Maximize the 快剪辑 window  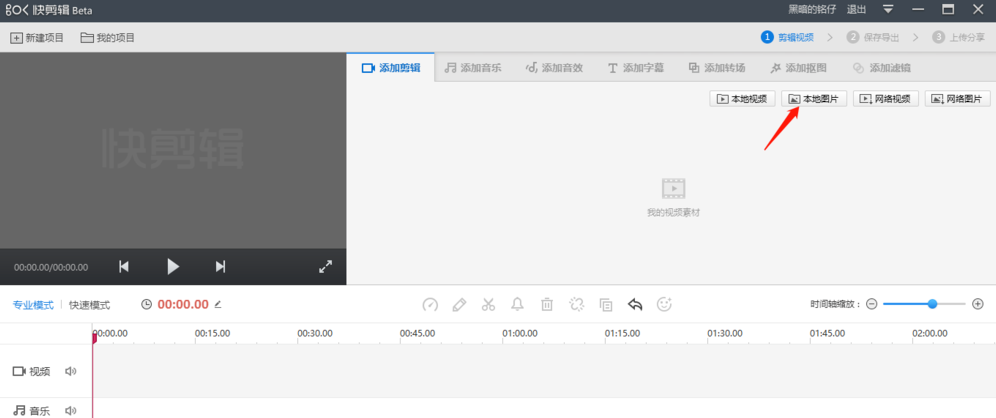pos(948,10)
